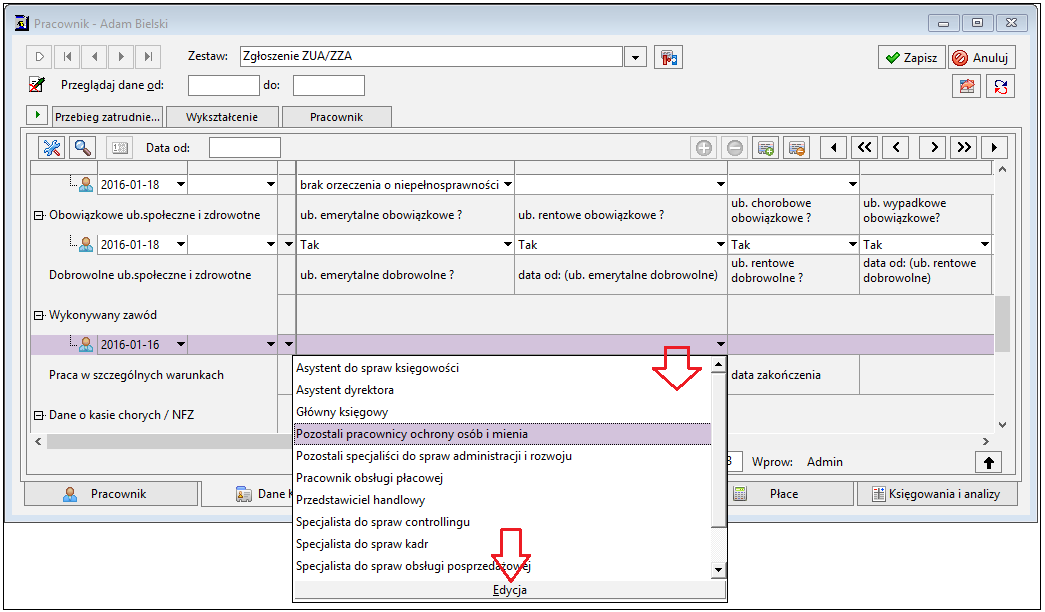Click the remove row icon with orange minus

(796, 147)
